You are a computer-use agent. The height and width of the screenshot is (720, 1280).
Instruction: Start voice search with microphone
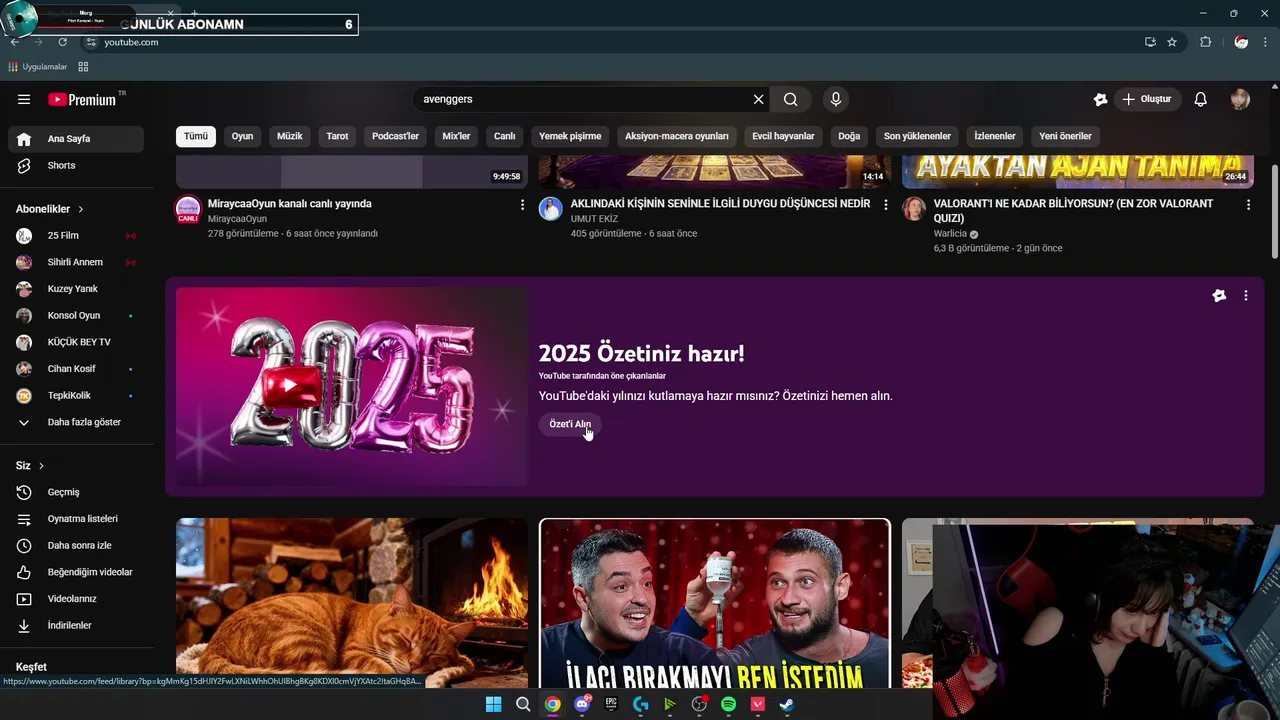[836, 99]
